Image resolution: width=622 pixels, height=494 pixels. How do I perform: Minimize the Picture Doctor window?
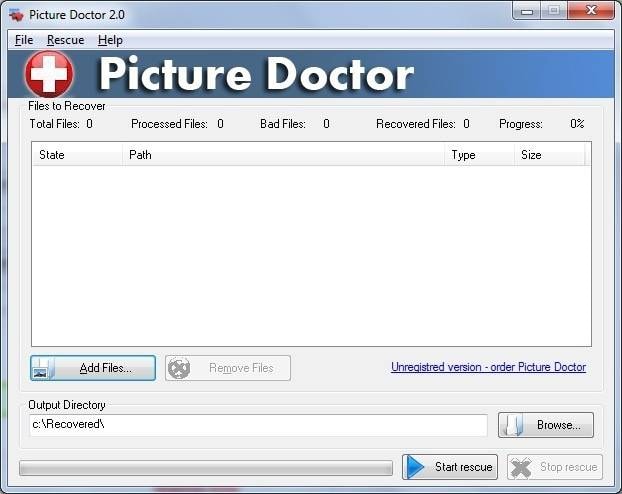tap(527, 11)
